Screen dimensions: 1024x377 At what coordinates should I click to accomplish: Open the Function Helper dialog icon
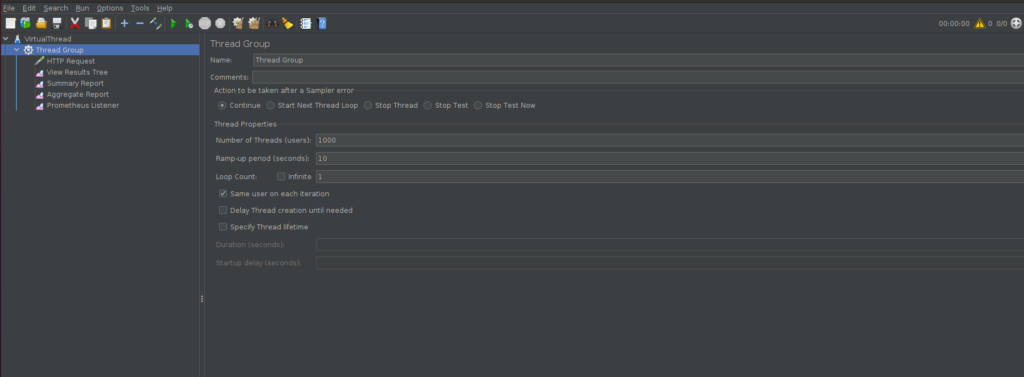[306, 24]
